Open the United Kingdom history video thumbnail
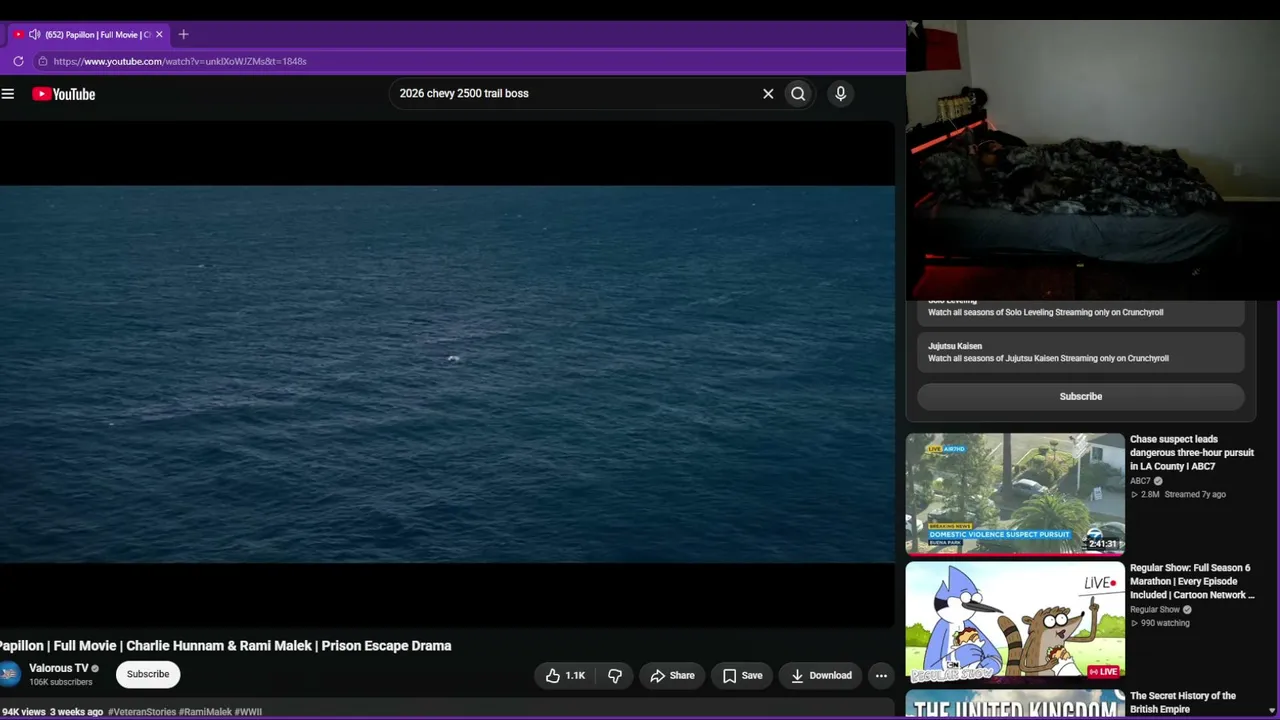Viewport: 1280px width, 720px height. [1015, 704]
